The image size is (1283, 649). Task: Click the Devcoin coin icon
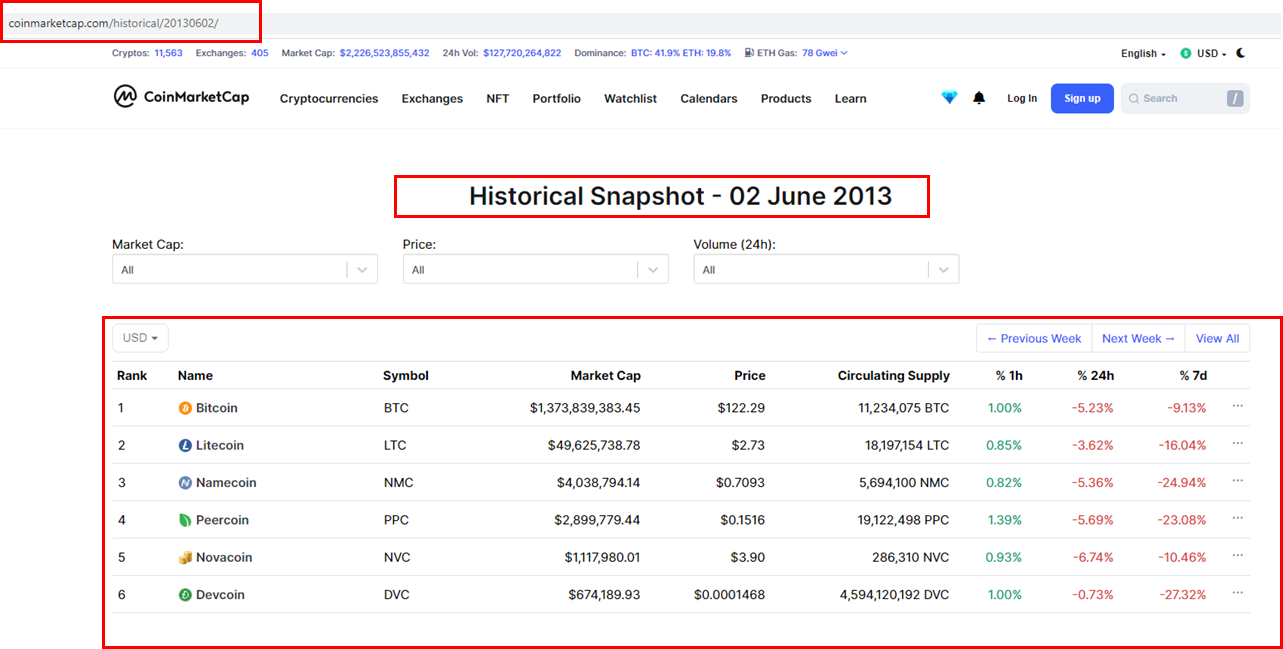[184, 595]
